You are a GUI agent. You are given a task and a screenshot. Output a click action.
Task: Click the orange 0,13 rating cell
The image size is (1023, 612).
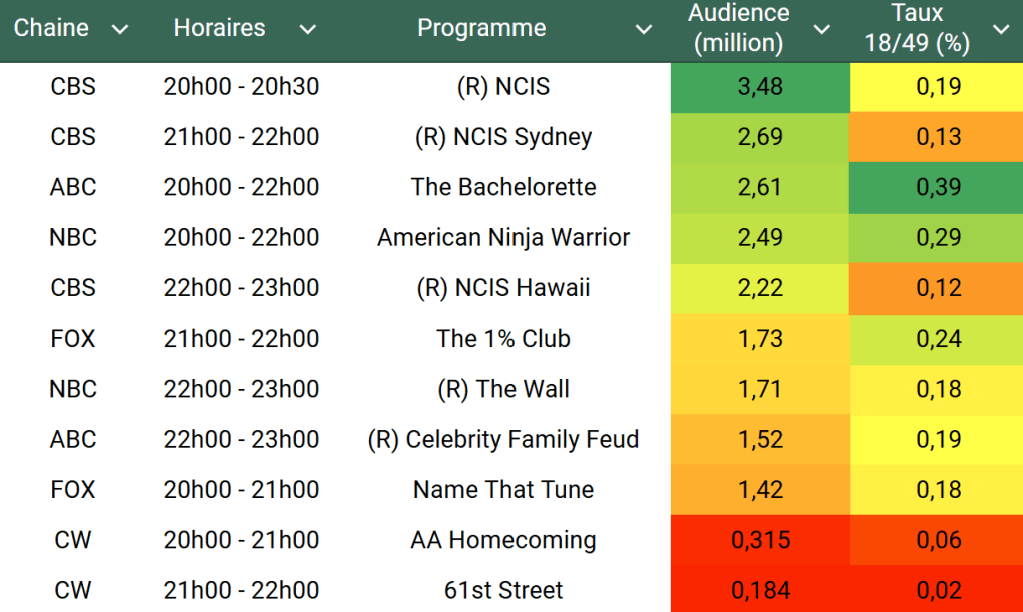(938, 137)
